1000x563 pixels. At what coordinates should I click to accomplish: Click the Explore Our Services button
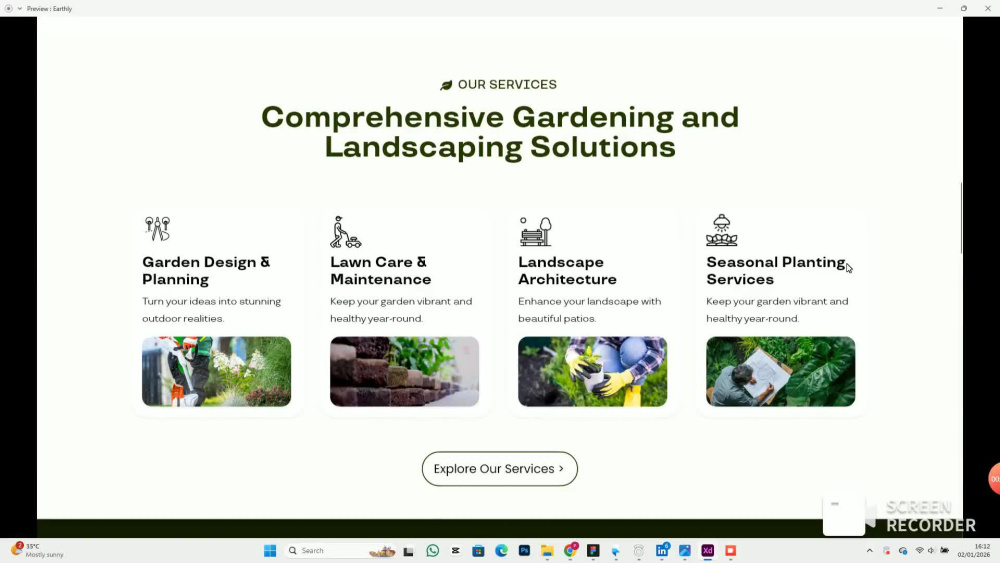(499, 469)
